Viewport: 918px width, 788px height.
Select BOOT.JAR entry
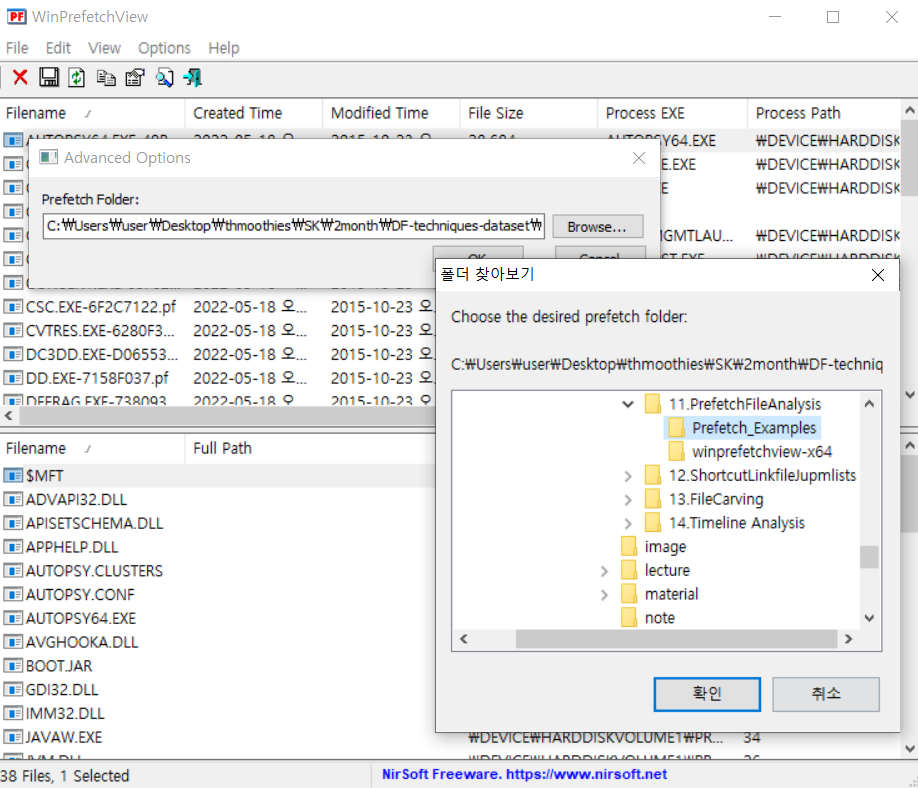pos(218,666)
